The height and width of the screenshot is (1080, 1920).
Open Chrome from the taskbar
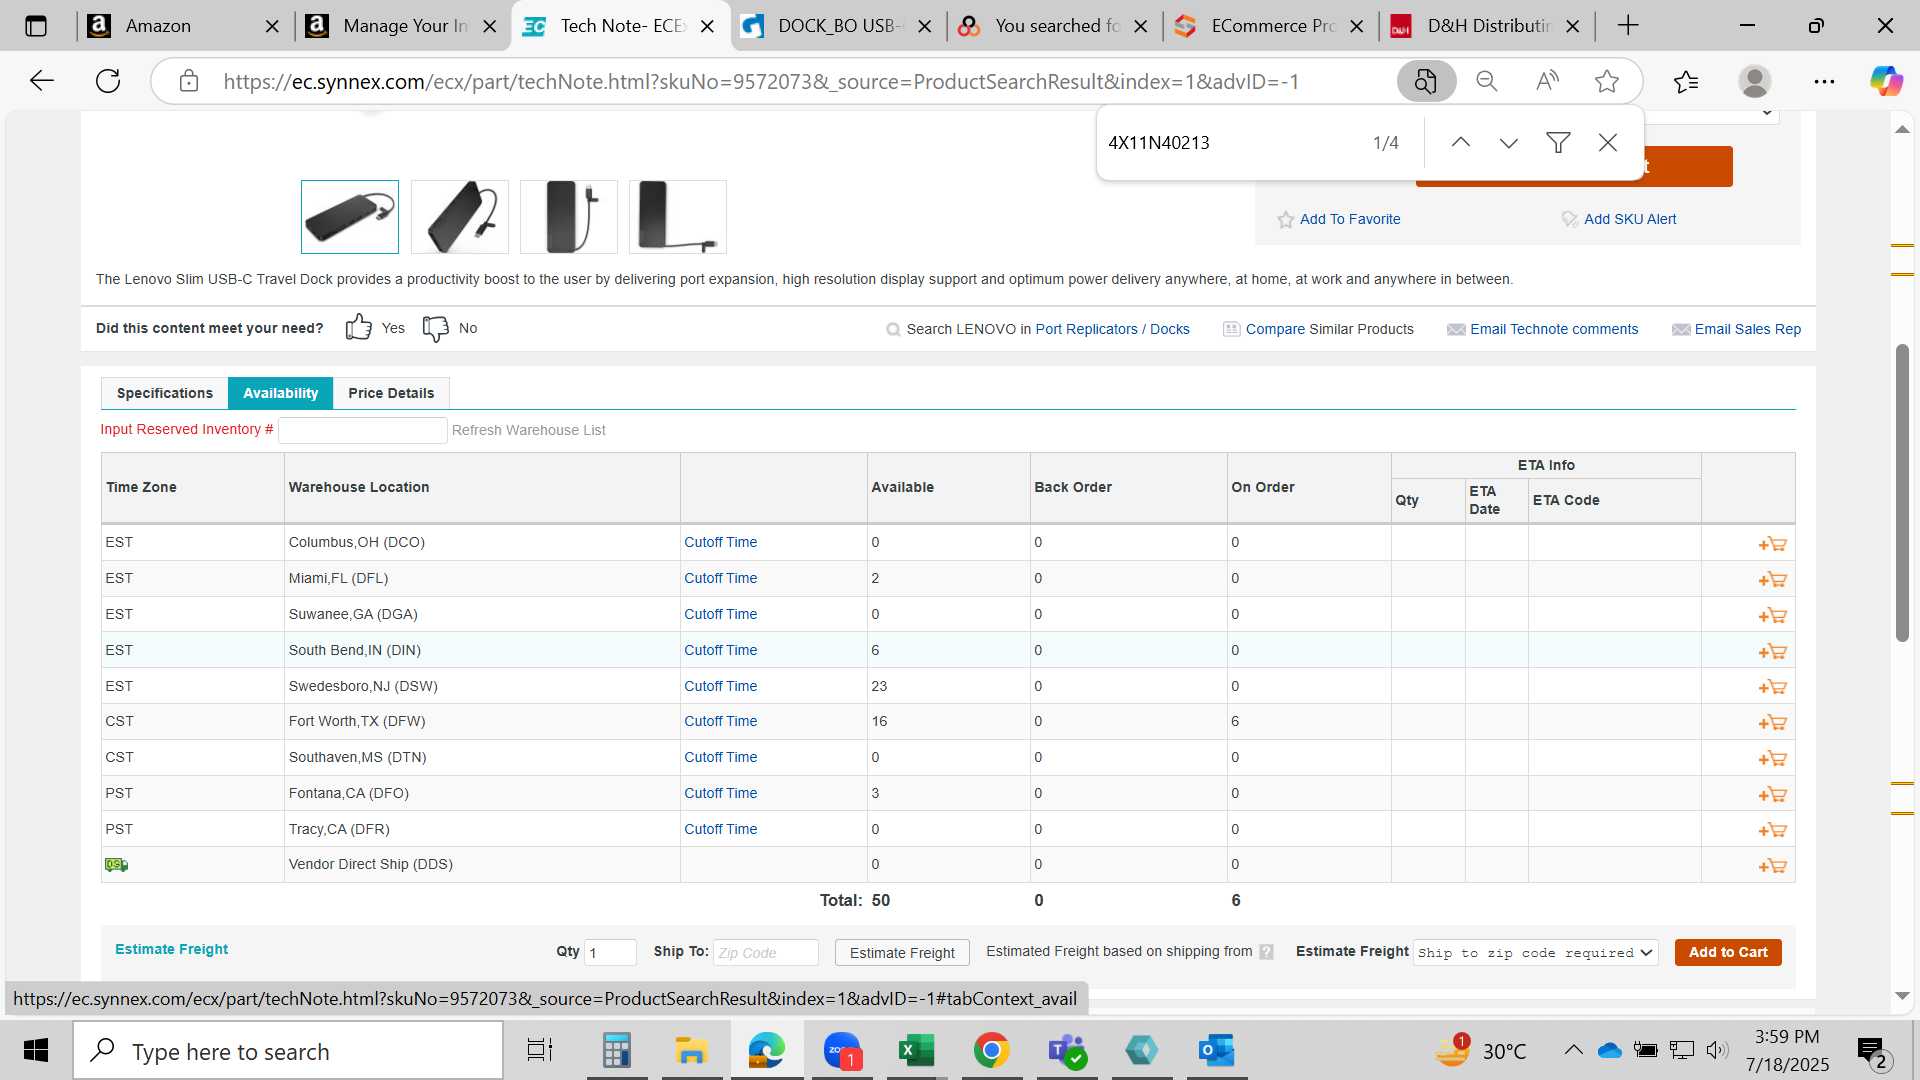point(991,1051)
